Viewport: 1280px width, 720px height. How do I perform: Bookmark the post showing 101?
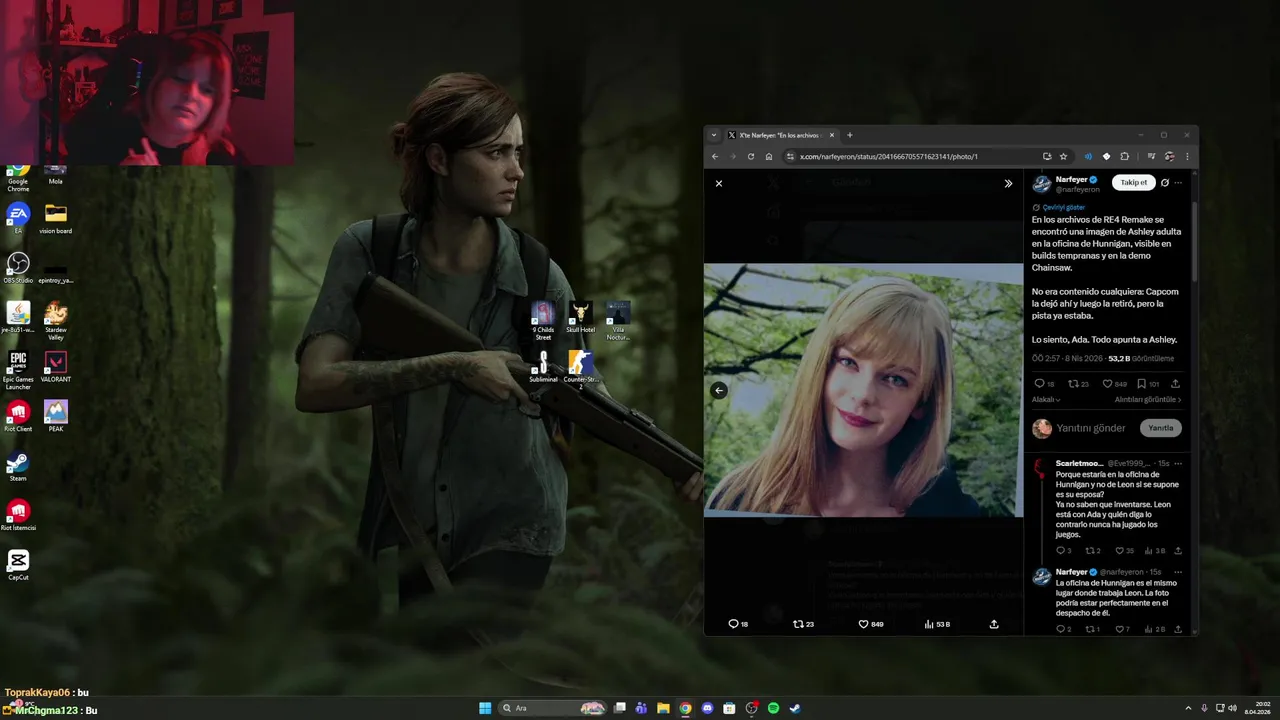[1148, 384]
